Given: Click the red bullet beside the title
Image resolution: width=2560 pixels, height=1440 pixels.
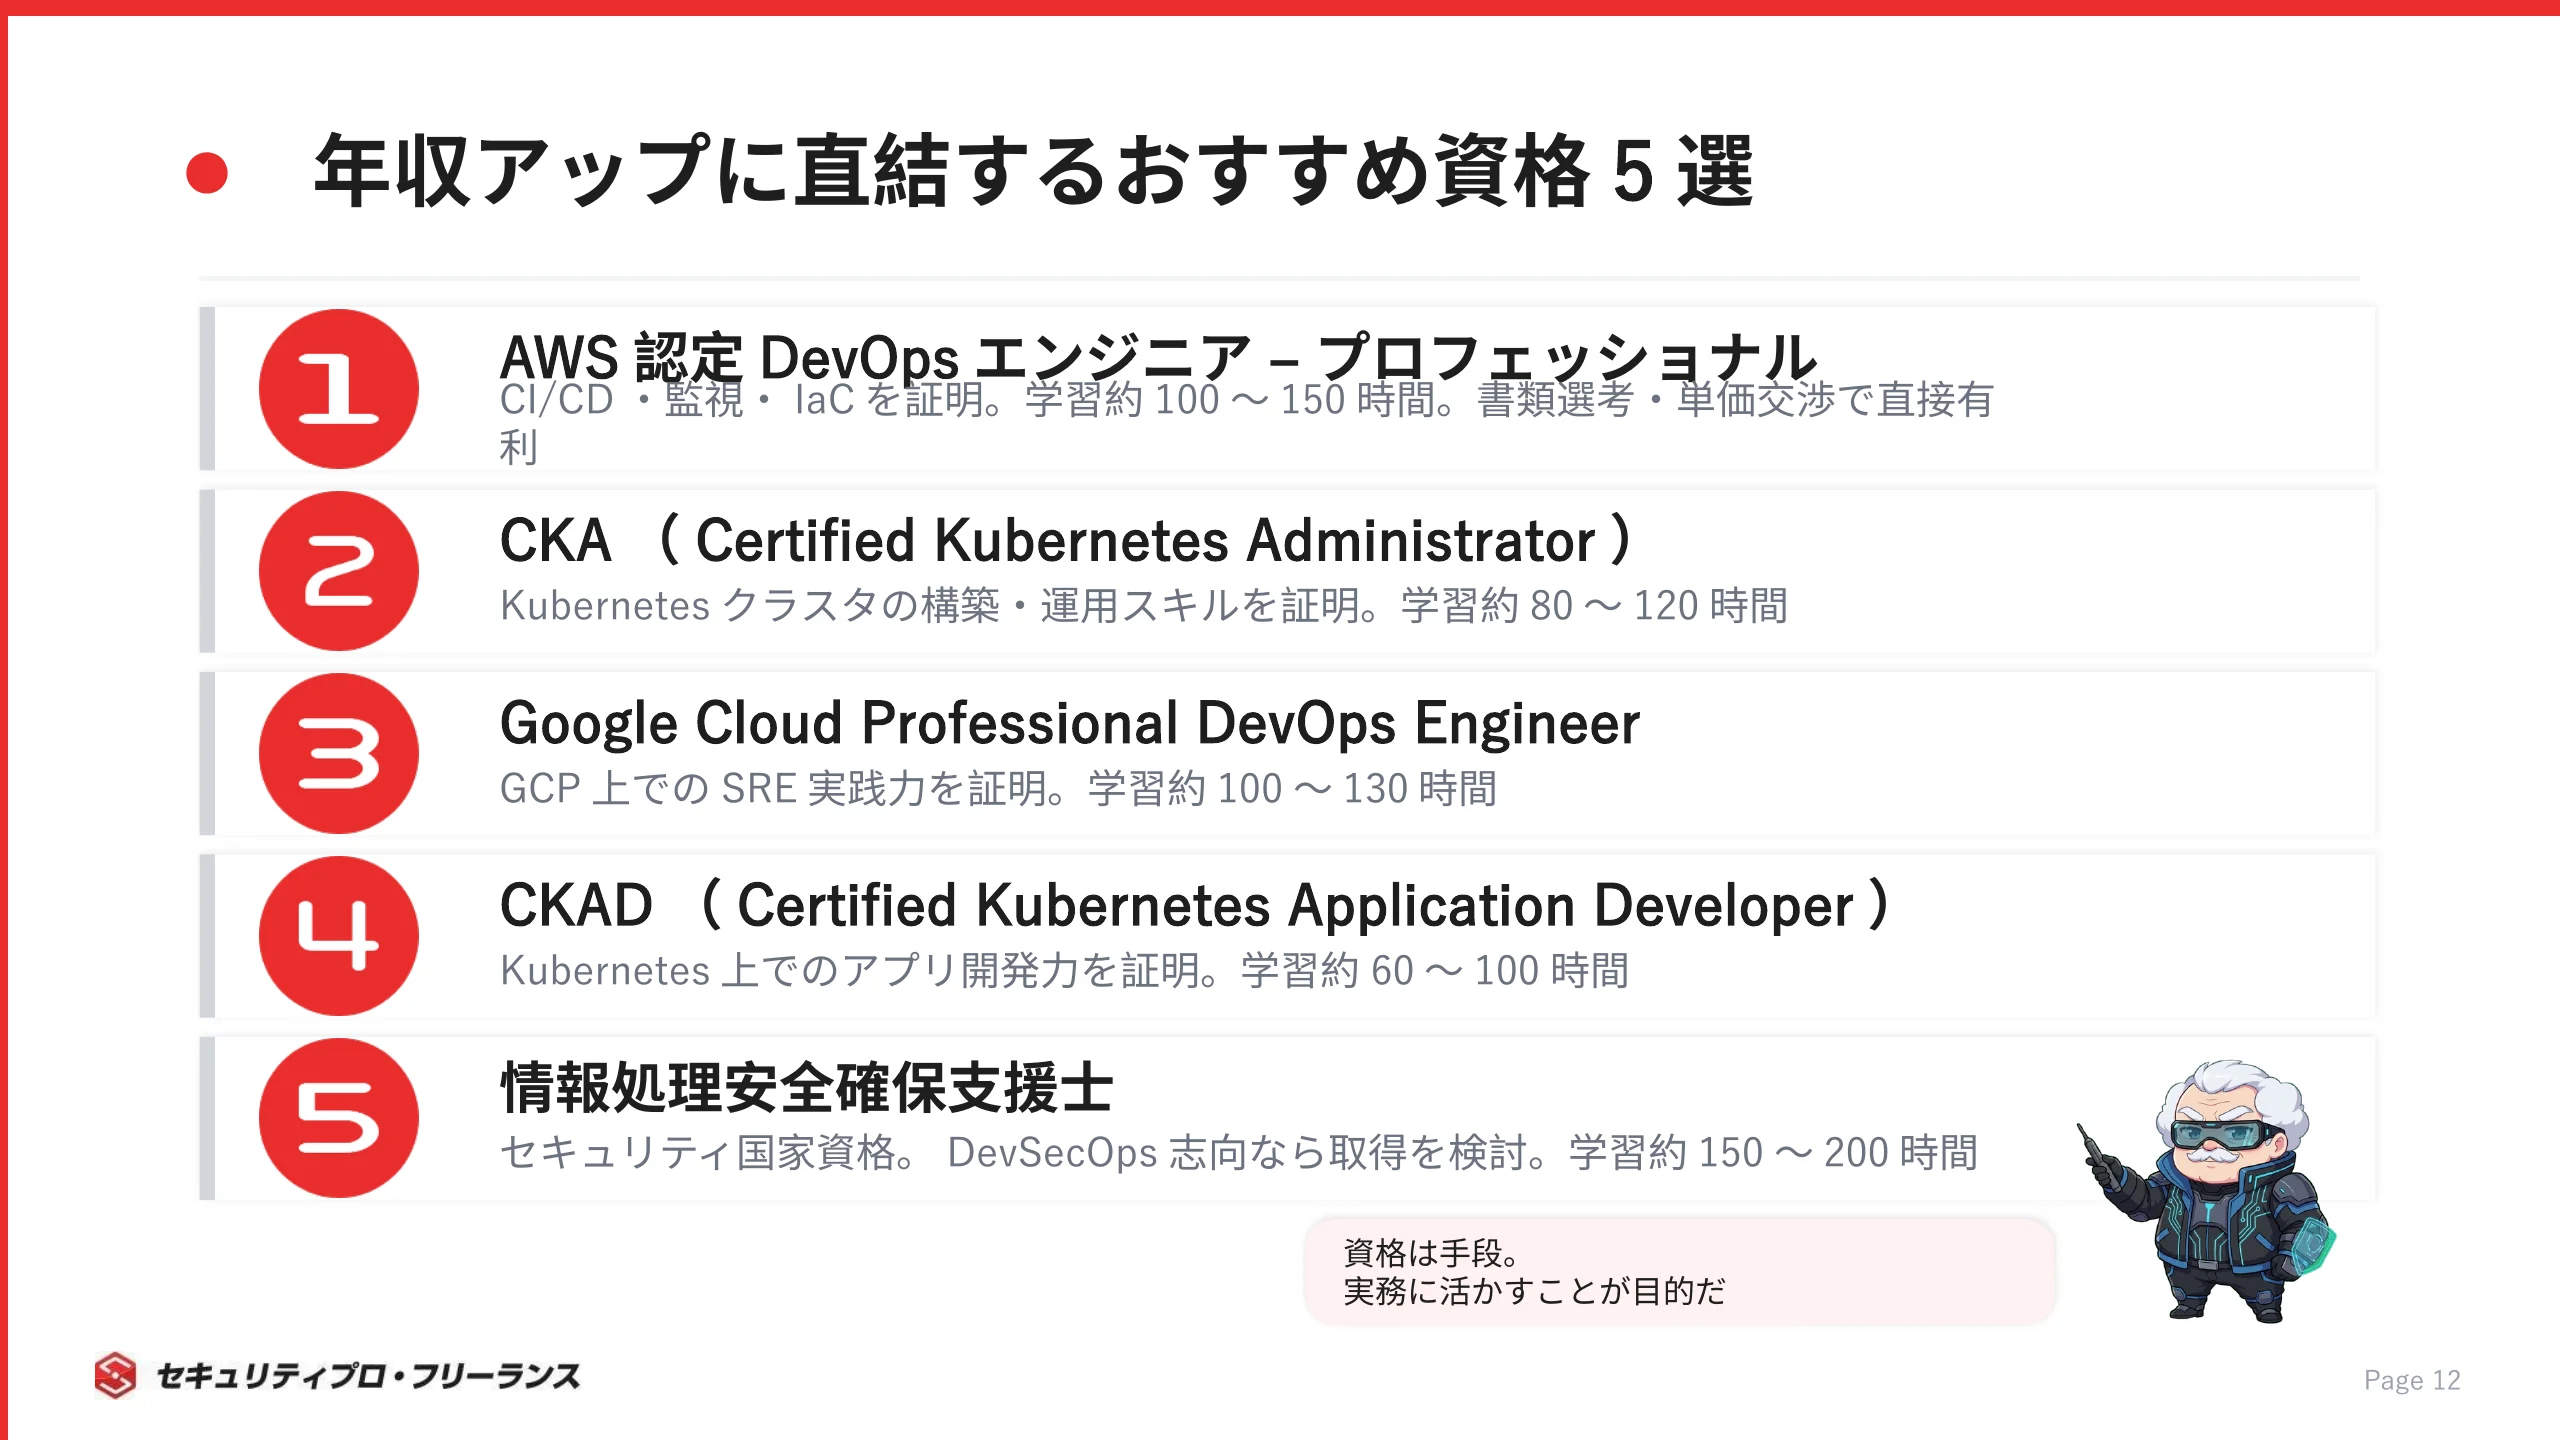Looking at the screenshot, I should click(207, 172).
